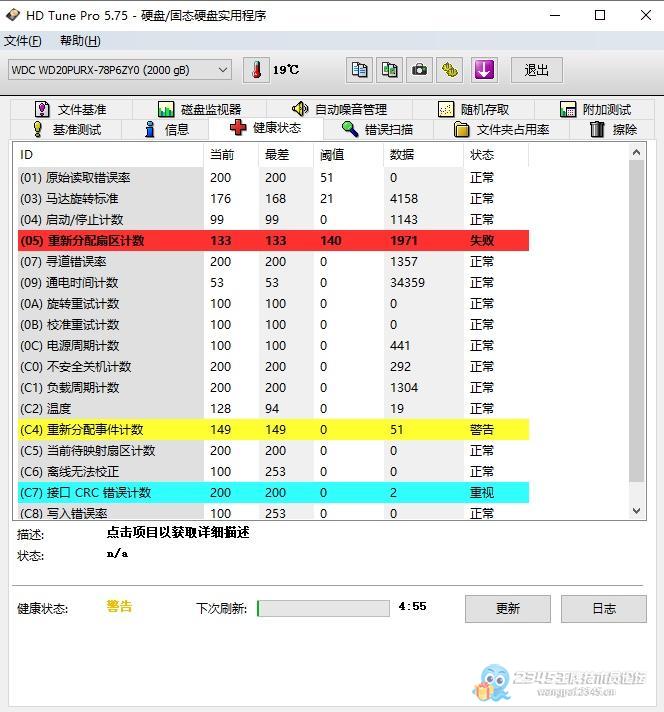Click the purple download arrow icon
The width and height of the screenshot is (664, 712).
tap(484, 70)
